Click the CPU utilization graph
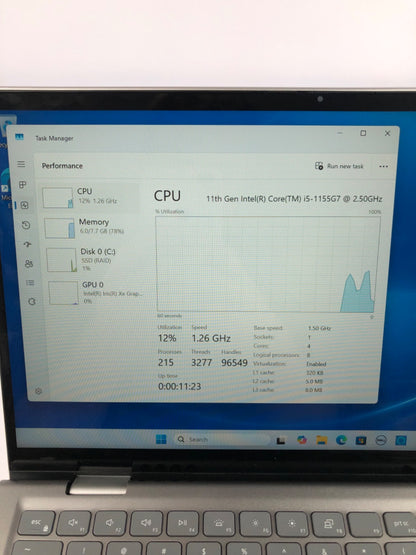This screenshot has height=555, width=416. point(268,264)
